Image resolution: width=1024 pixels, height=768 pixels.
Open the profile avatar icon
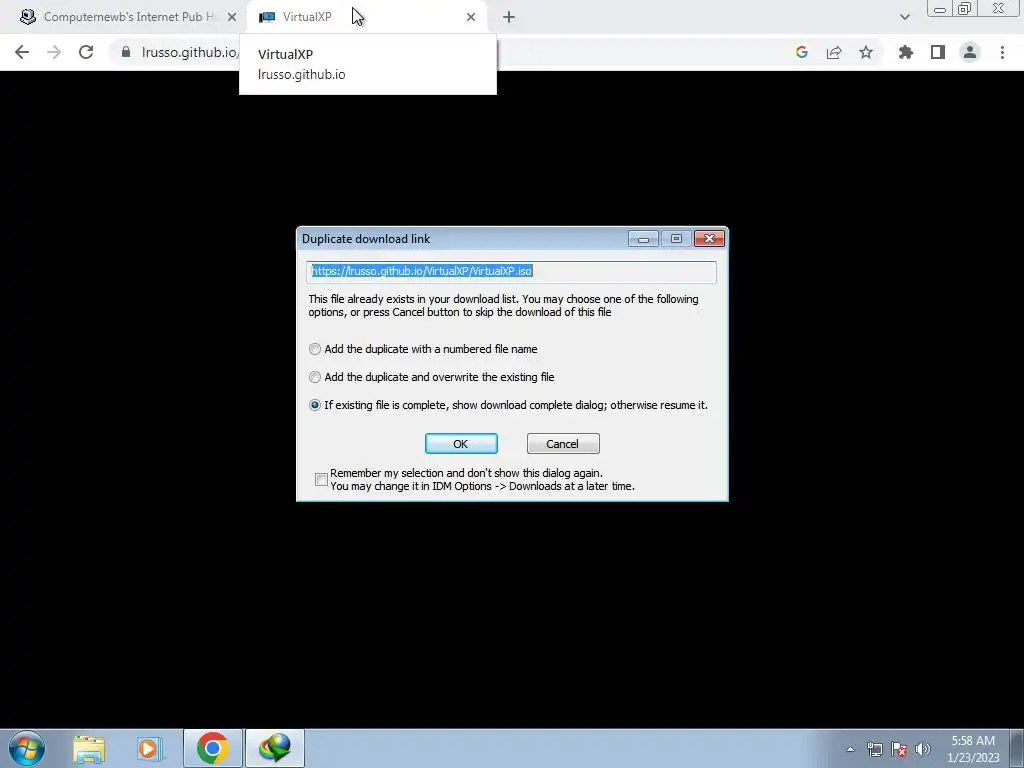pos(970,52)
